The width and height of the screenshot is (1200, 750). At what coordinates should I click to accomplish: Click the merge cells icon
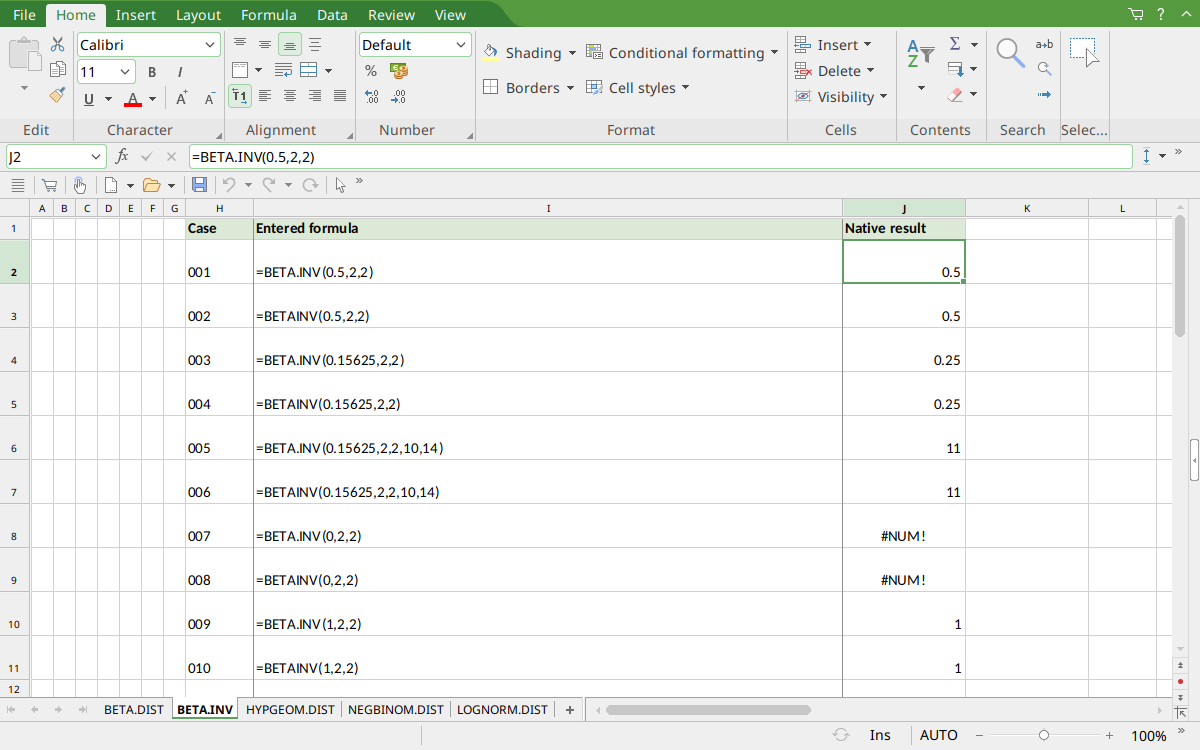point(309,70)
